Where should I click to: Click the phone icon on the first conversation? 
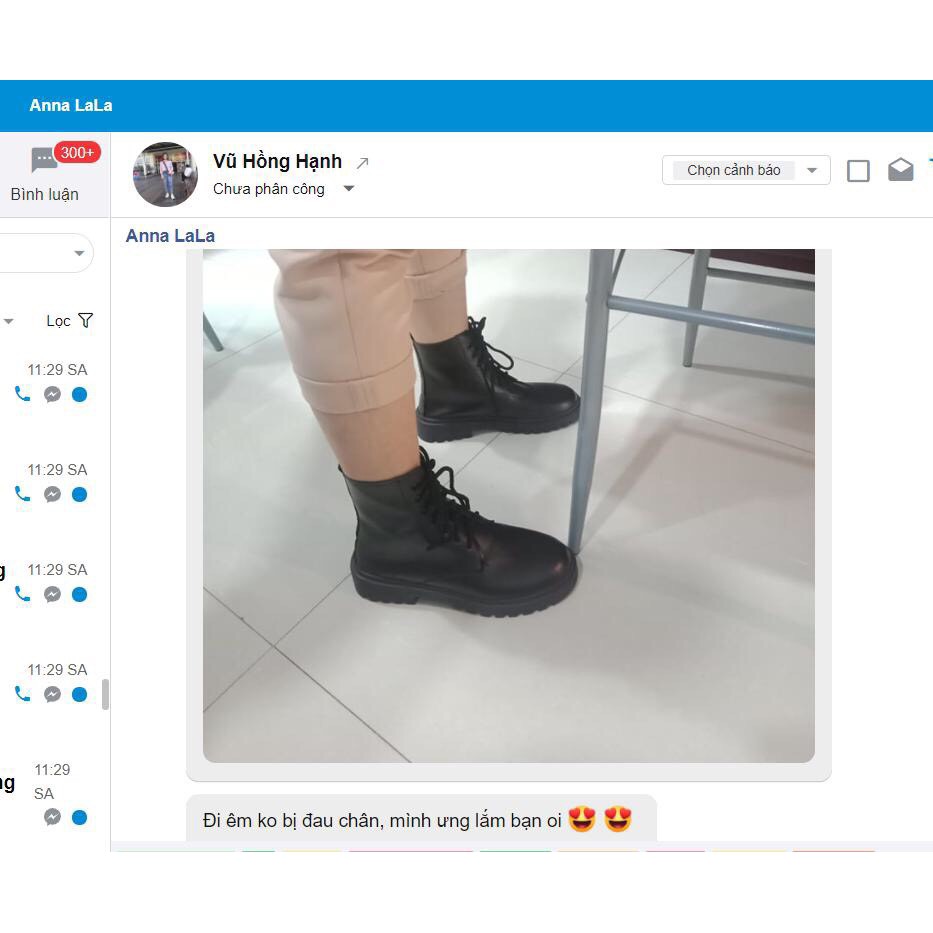point(21,394)
